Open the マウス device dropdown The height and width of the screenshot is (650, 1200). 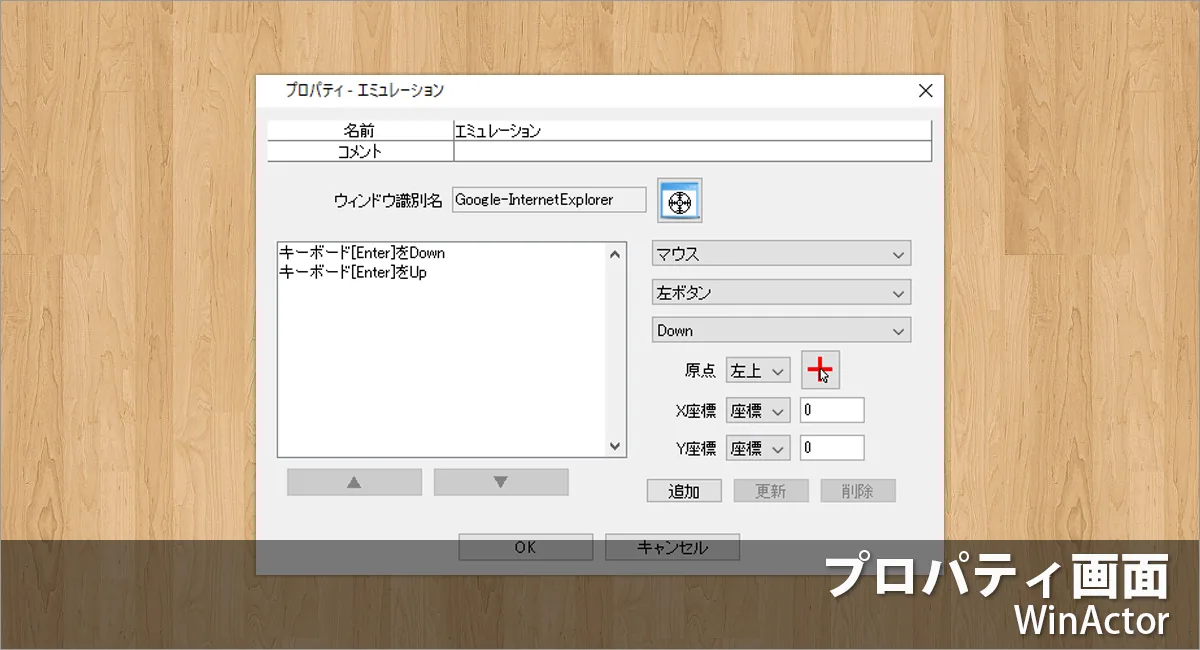click(x=781, y=254)
